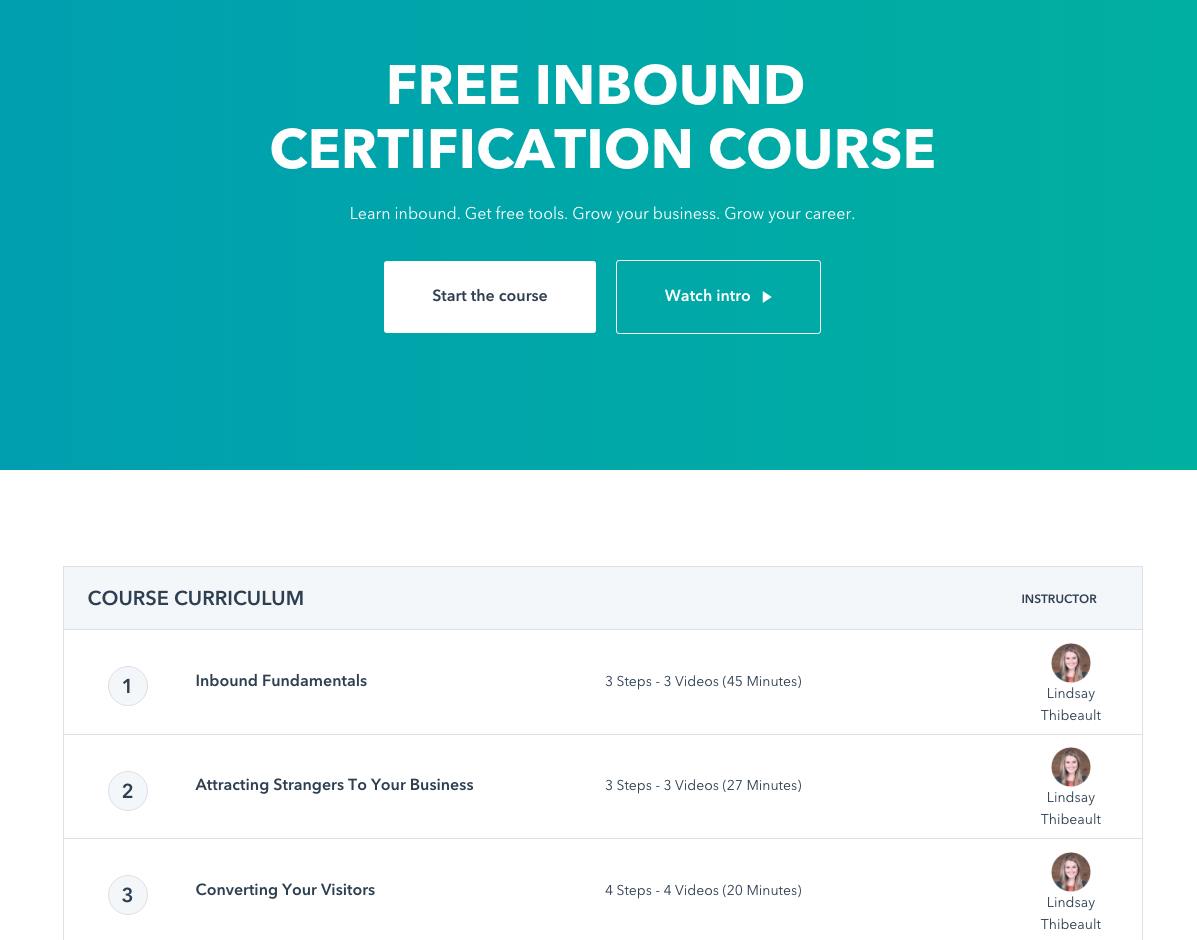
Task: Click '3 Steps - 3 Videos (45 Minutes)' text
Action: (703, 681)
